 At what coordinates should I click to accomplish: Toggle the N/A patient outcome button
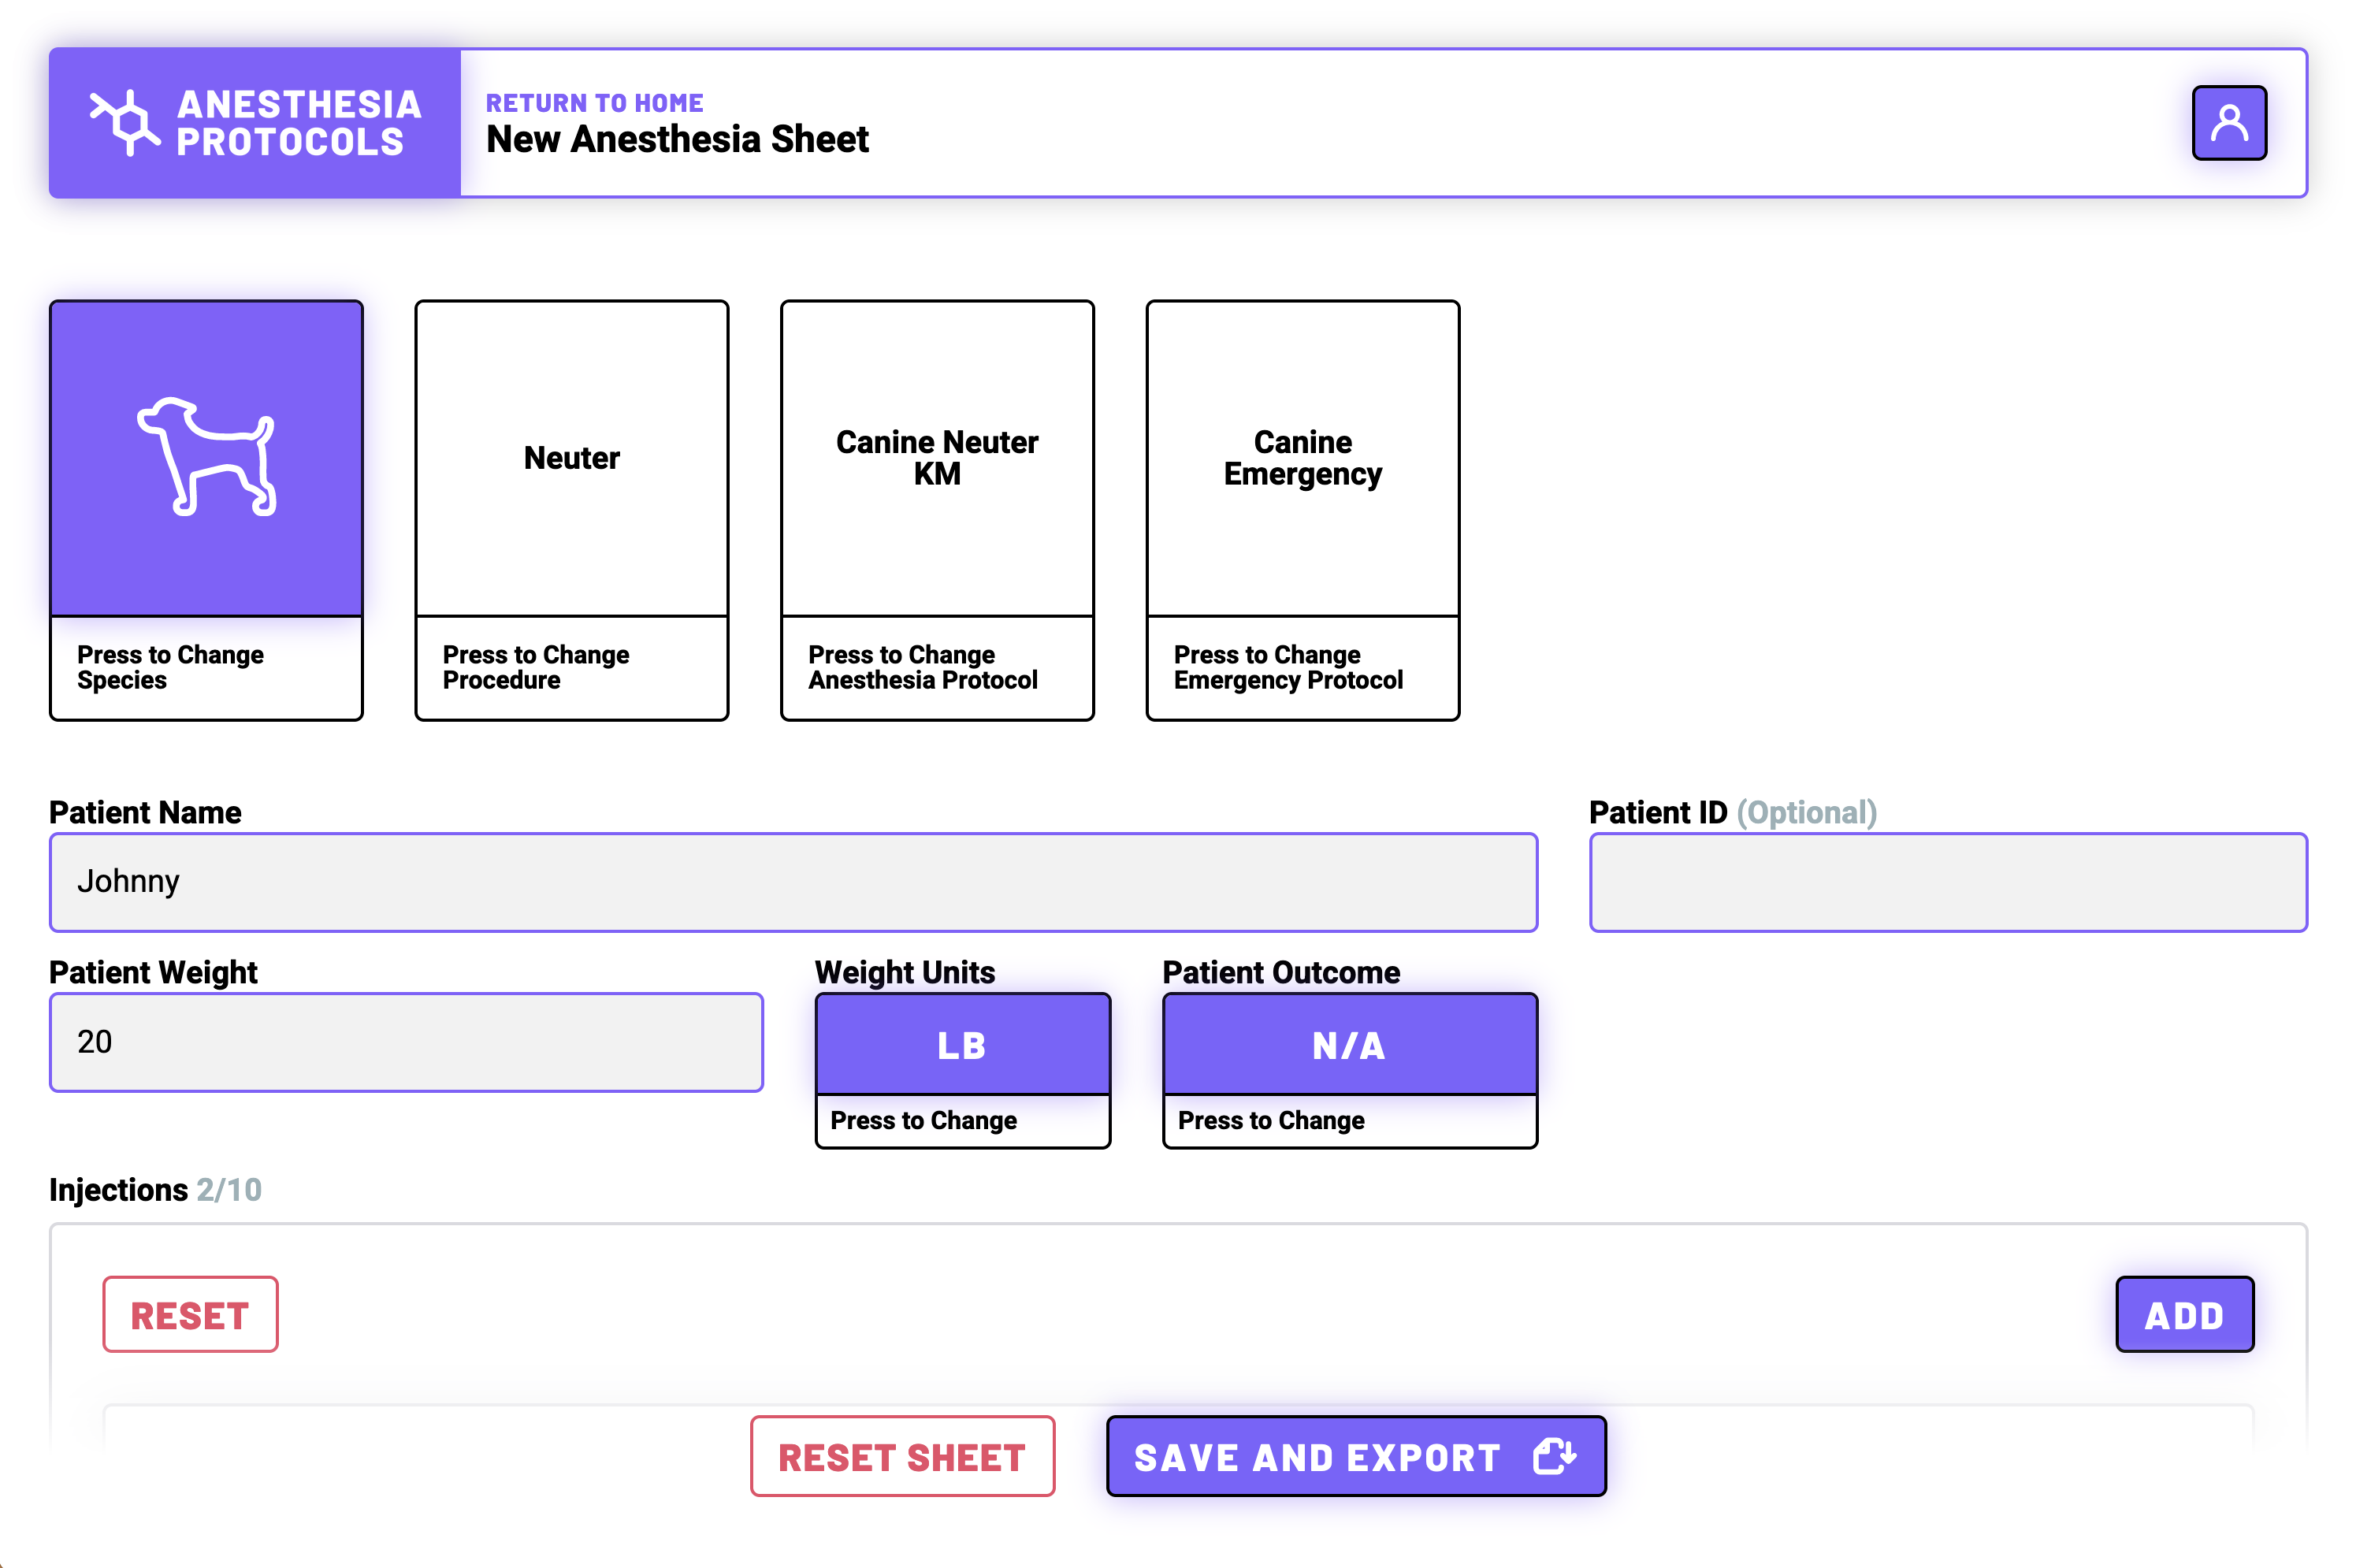point(1349,1045)
